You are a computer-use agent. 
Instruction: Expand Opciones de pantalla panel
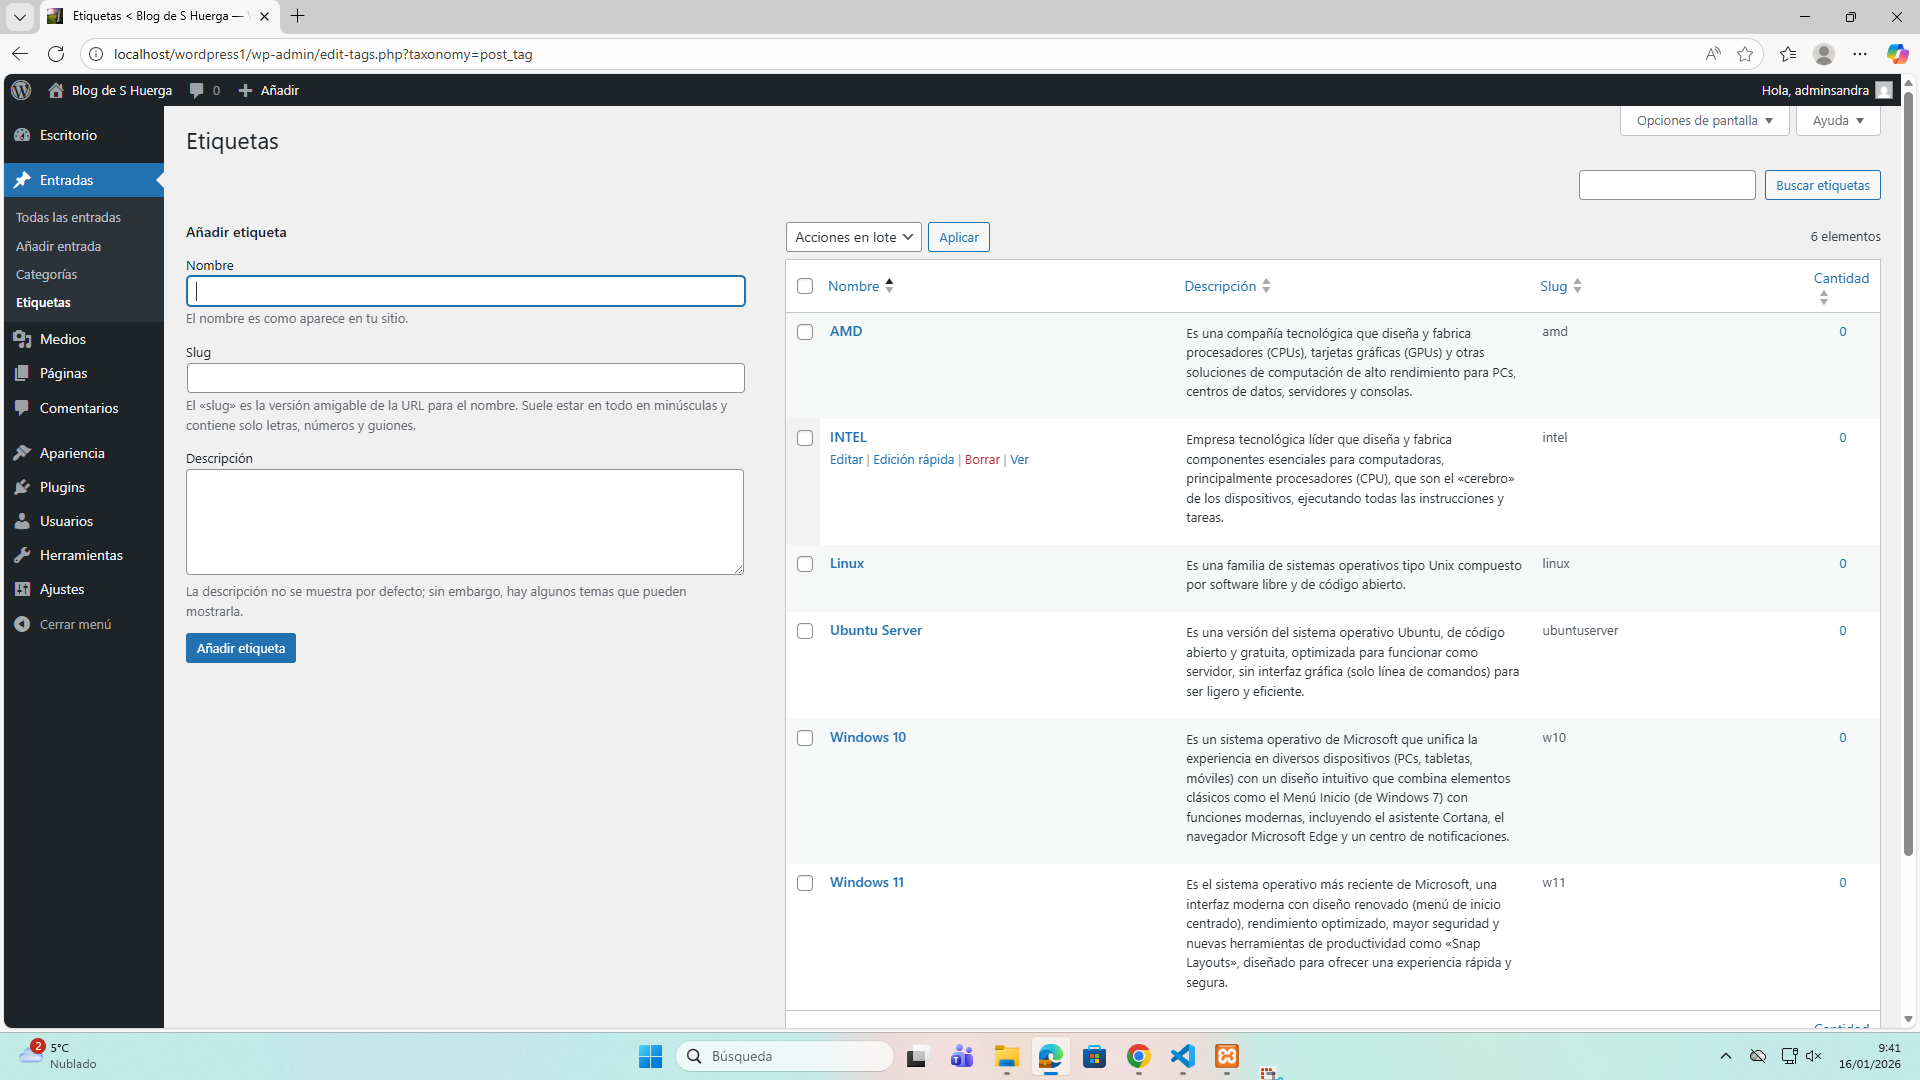[x=1704, y=120]
